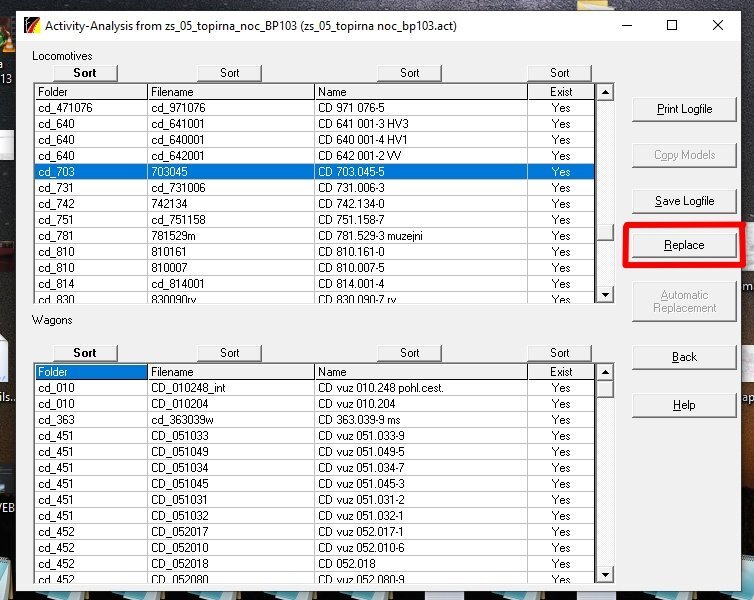Click the Print Logfile button
The height and width of the screenshot is (600, 754).
point(684,109)
